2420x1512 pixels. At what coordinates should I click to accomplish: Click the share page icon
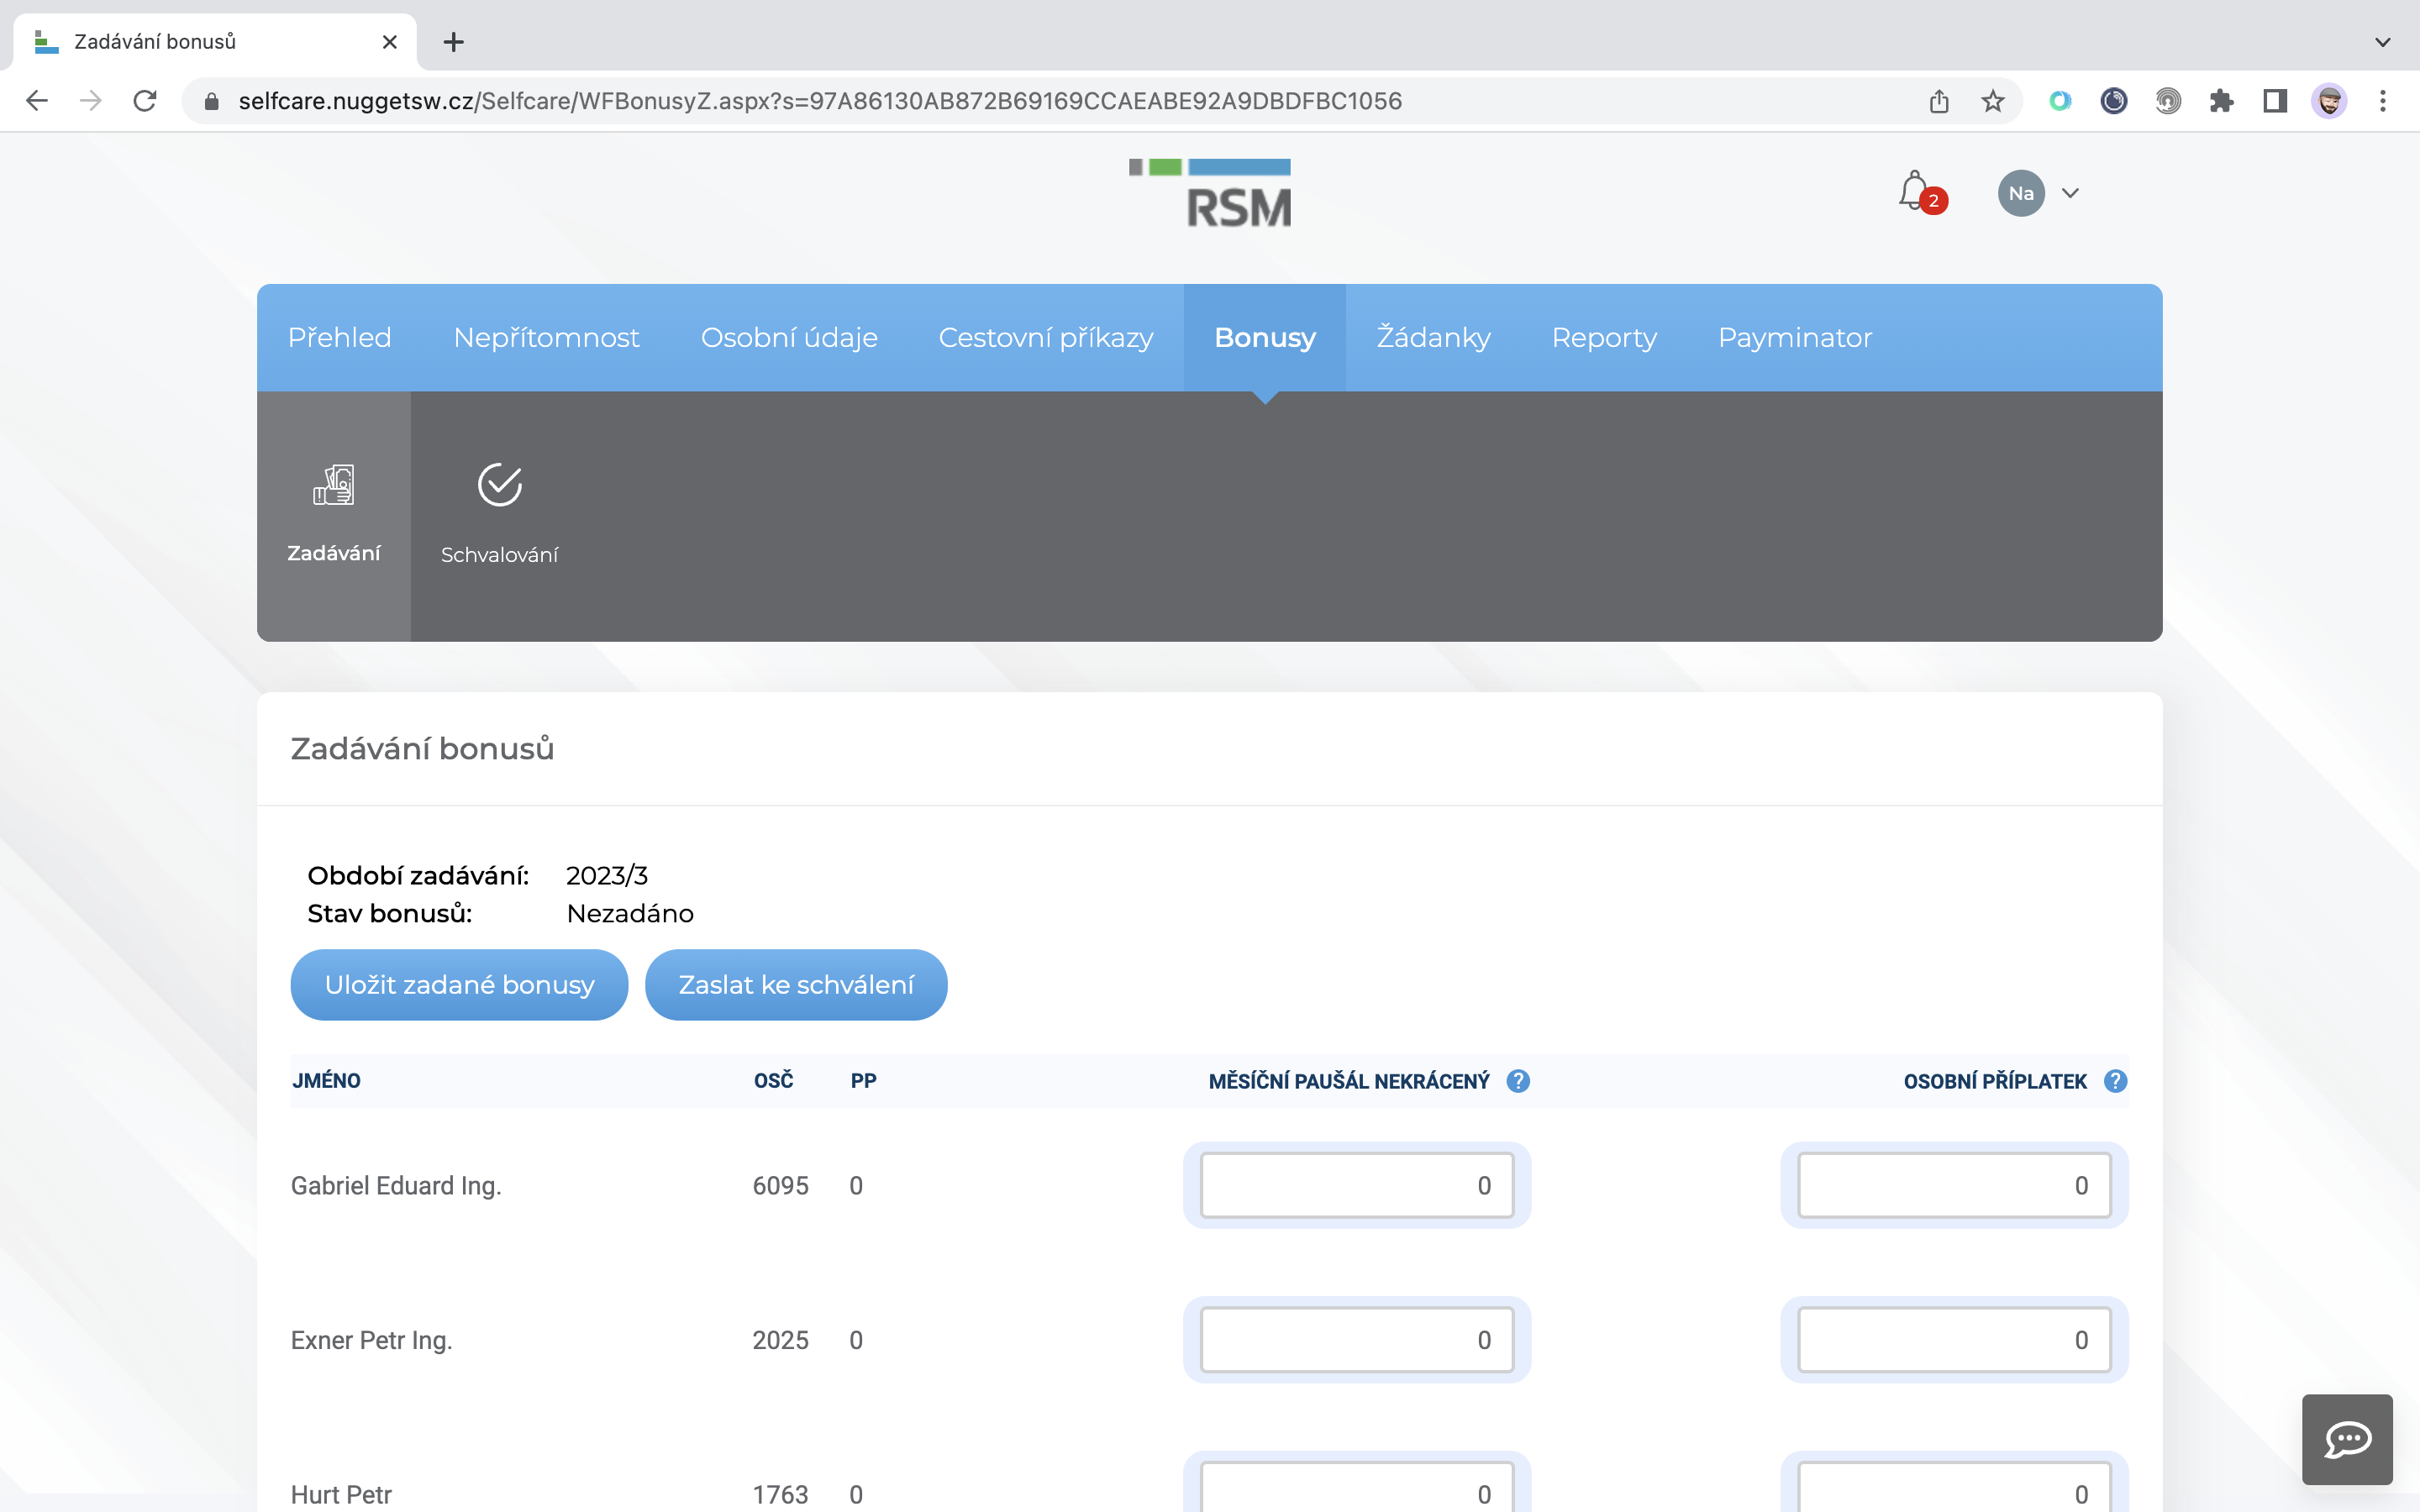tap(1939, 101)
